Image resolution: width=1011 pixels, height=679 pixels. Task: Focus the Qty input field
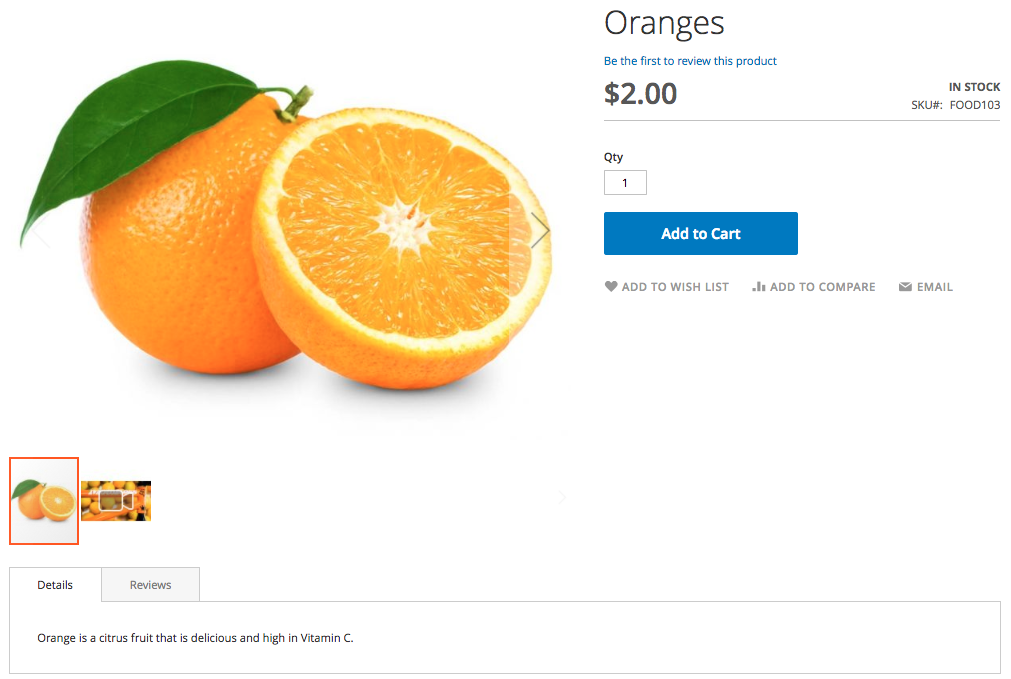[x=625, y=183]
